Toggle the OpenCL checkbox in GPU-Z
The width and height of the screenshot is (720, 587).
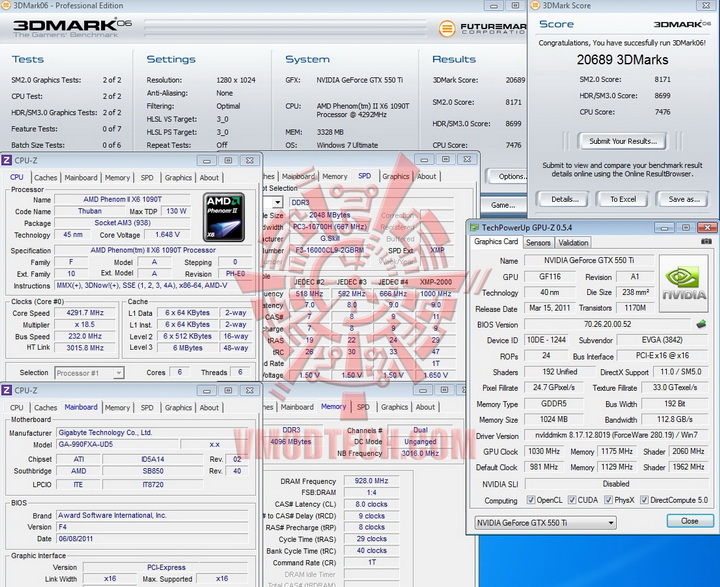530,500
